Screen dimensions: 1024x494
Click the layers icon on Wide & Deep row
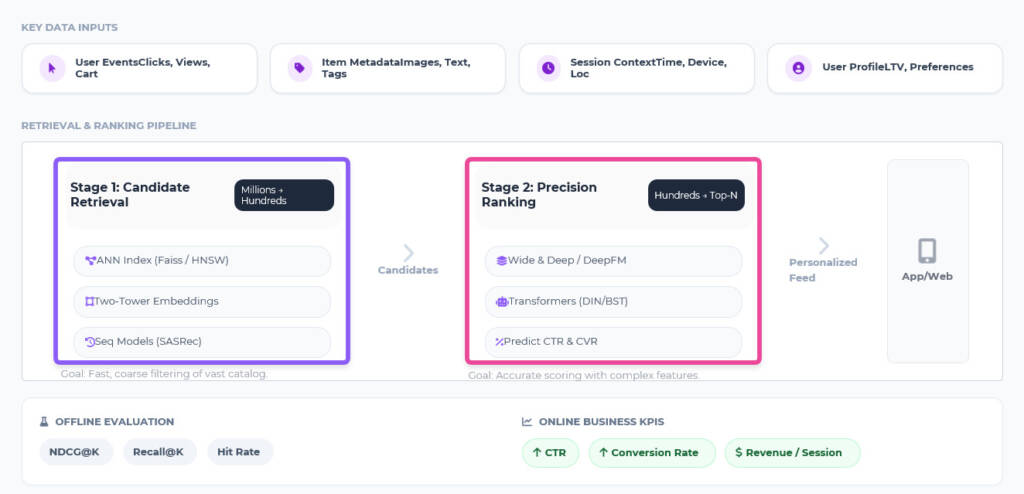(x=502, y=261)
